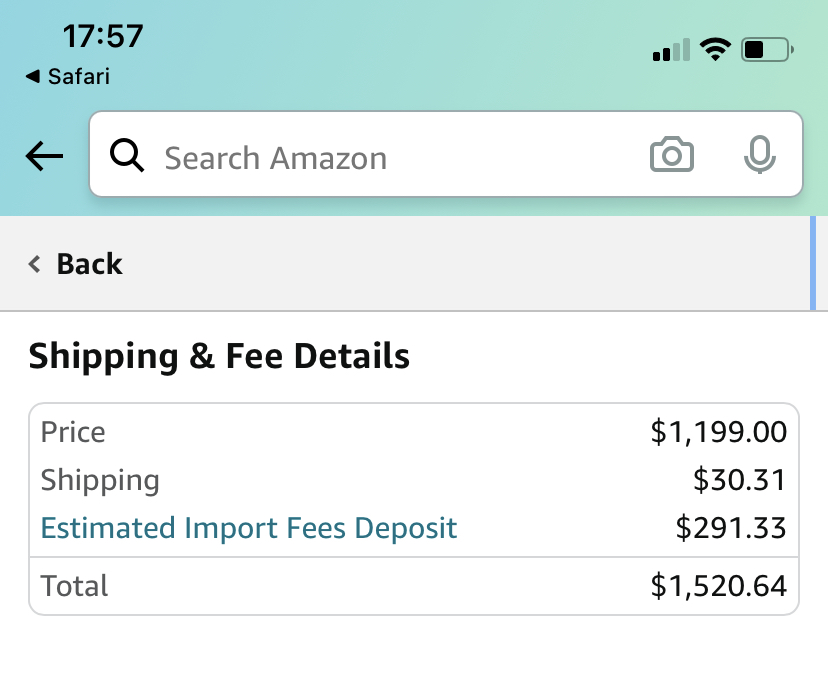Click the $291.33 import fees amount

pos(731,528)
